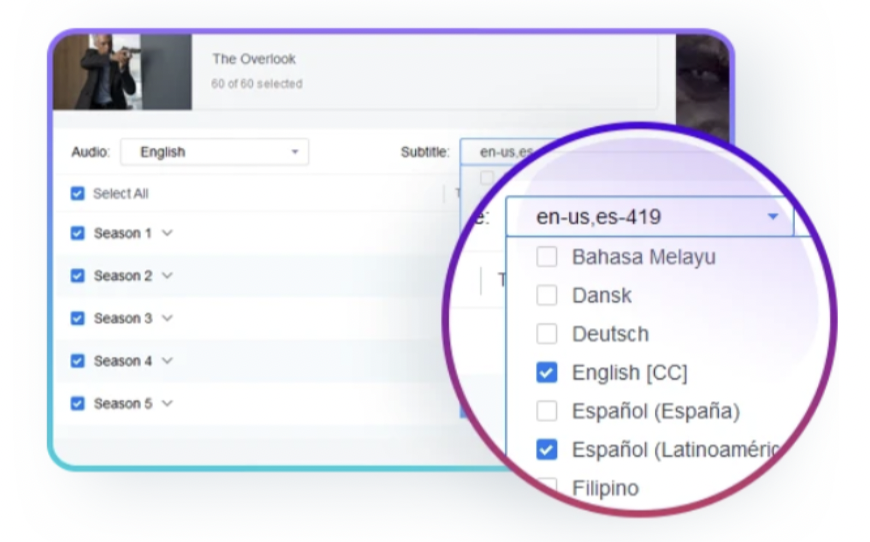Click The Overlook title text
Screen dimensions: 870x542
[x=254, y=59]
